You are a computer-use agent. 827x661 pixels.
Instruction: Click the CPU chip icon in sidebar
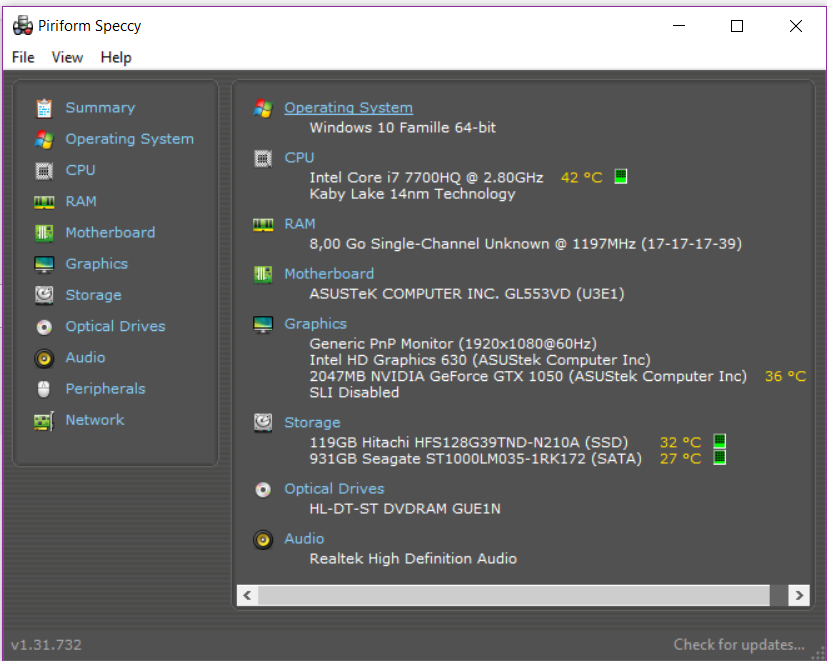pyautogui.click(x=44, y=170)
